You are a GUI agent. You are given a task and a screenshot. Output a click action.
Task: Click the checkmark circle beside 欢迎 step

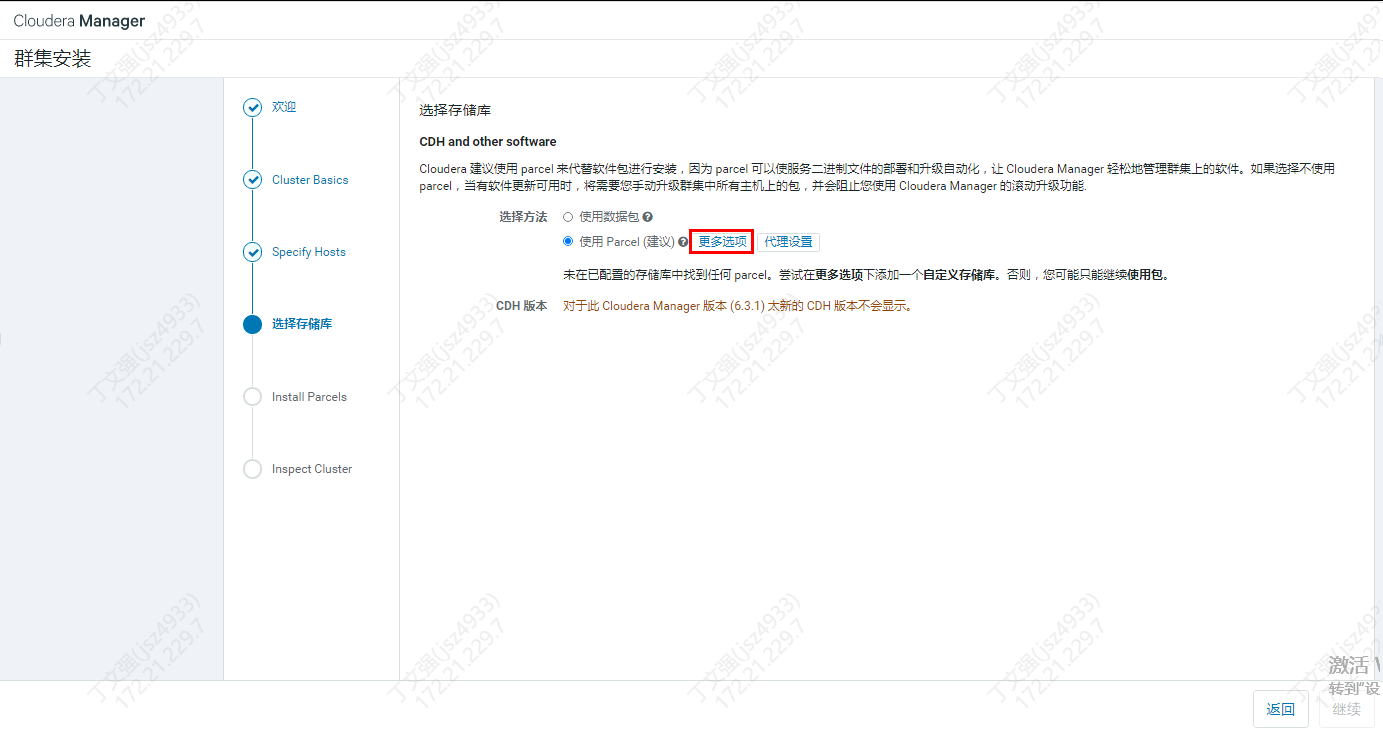click(x=253, y=108)
